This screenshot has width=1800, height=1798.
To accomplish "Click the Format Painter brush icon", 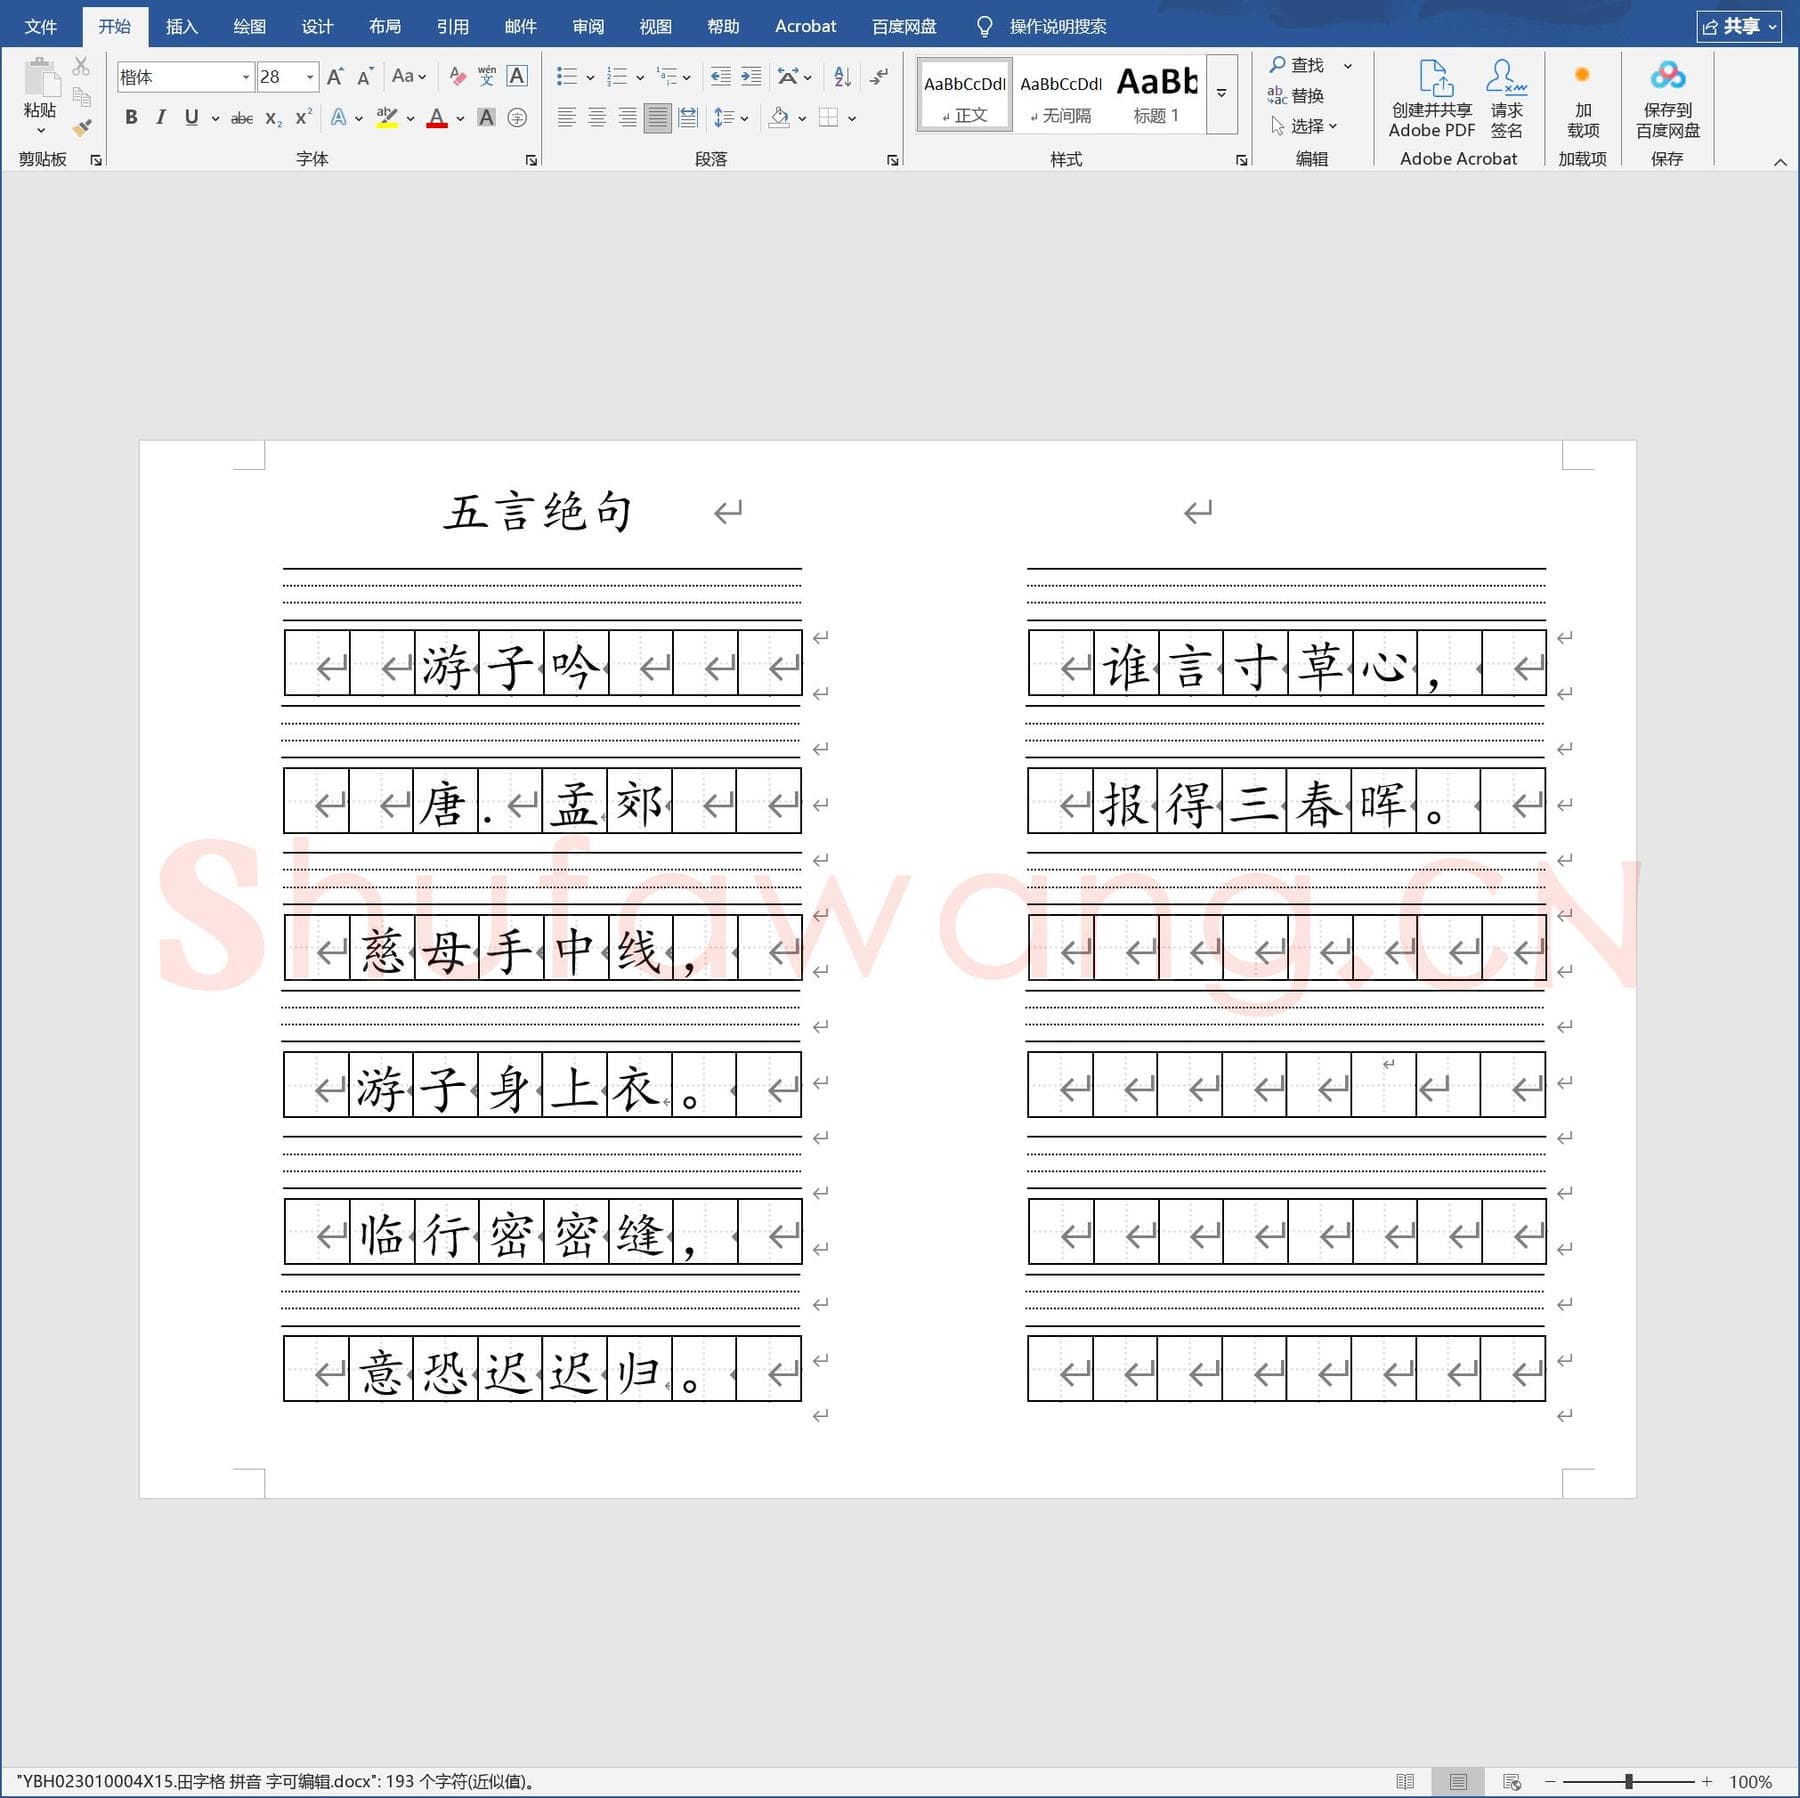I will point(82,128).
